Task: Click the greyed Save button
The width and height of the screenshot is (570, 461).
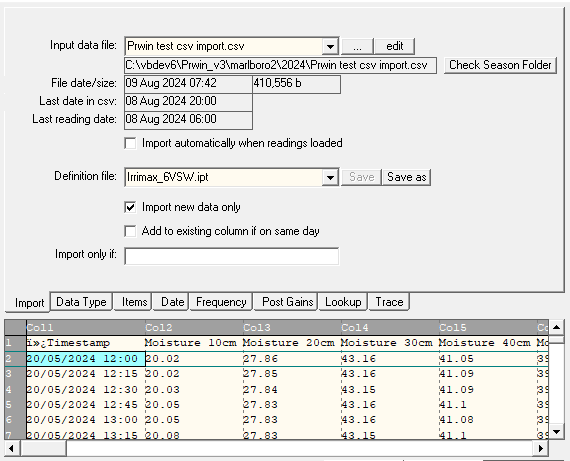Action: 361,177
